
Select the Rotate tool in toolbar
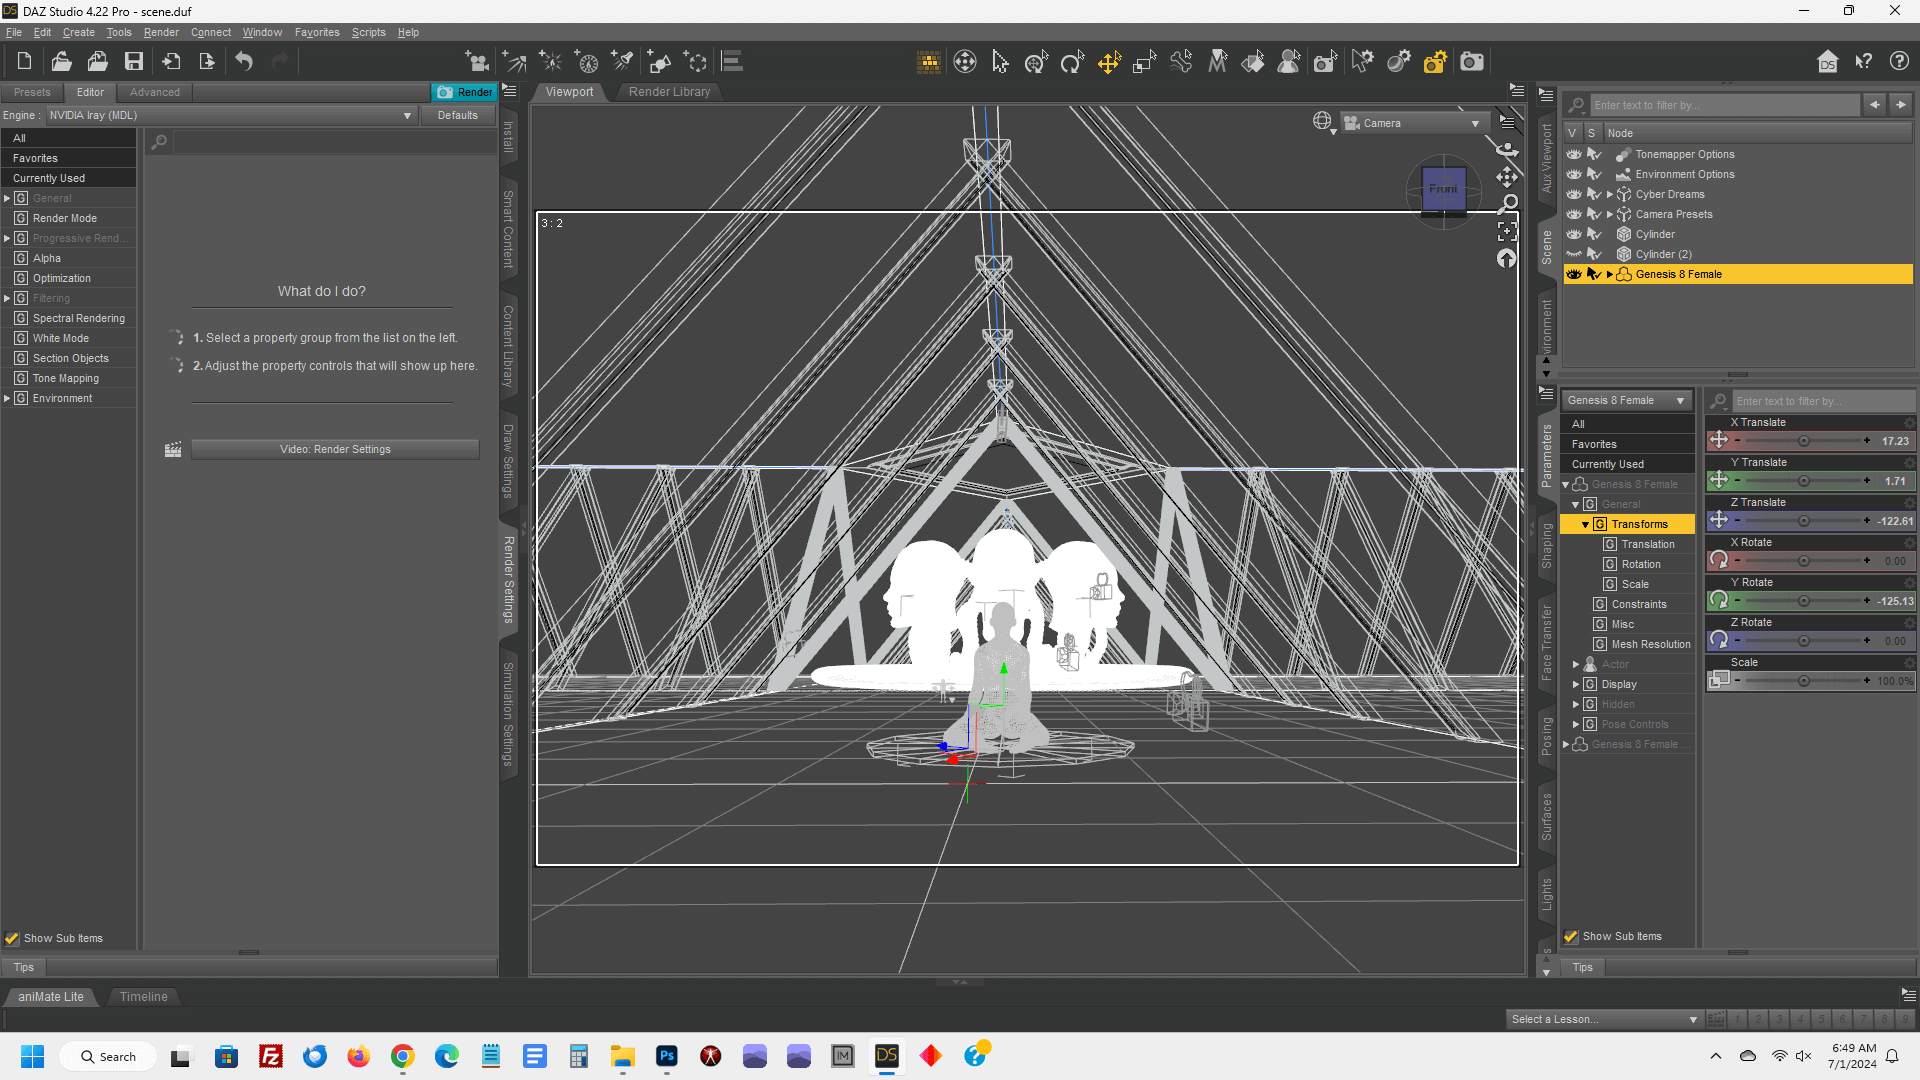1072,62
